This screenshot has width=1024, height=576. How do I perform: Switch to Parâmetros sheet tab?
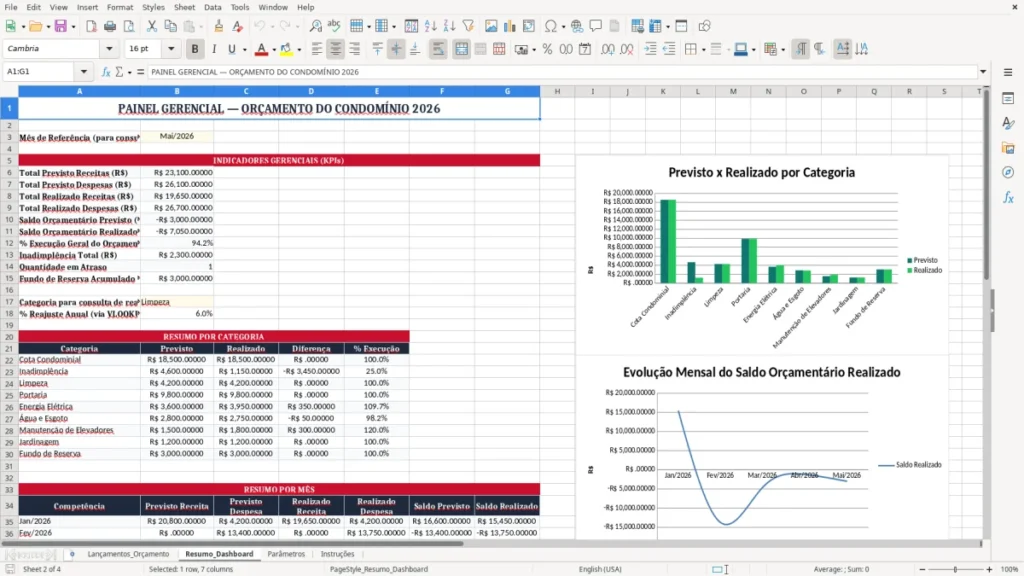pos(286,554)
